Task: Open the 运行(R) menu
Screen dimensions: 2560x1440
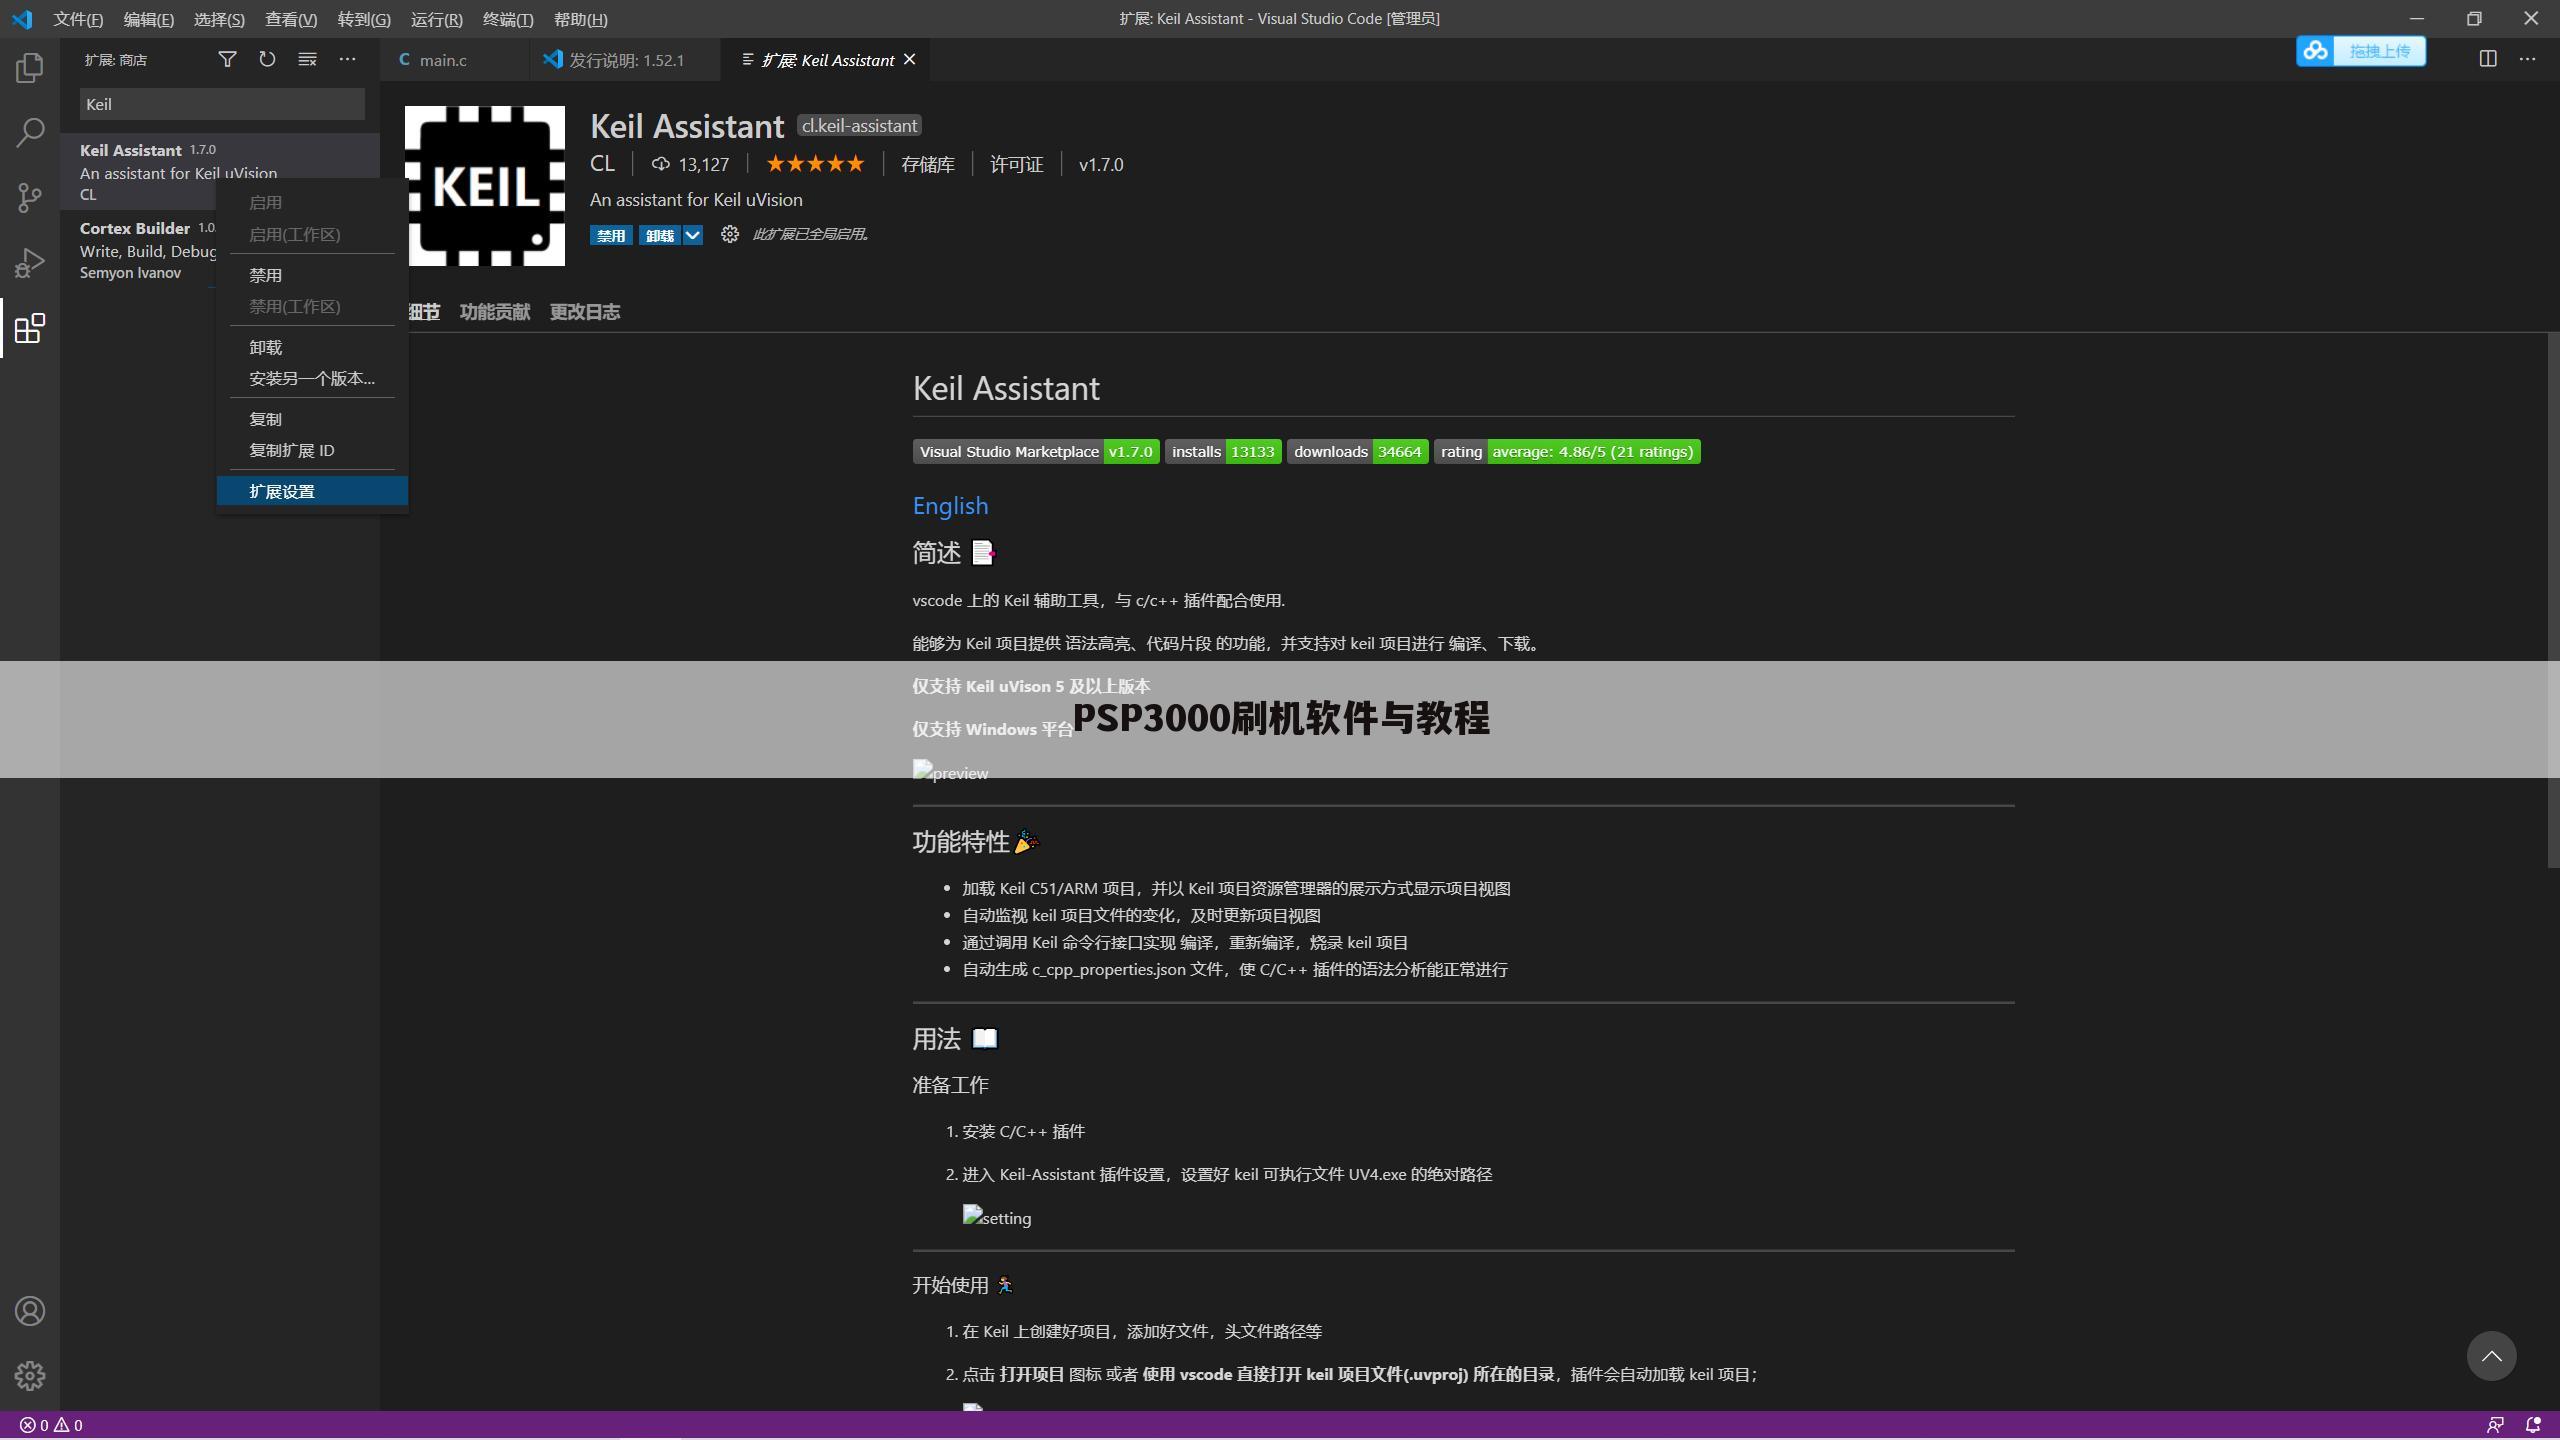Action: (x=437, y=19)
